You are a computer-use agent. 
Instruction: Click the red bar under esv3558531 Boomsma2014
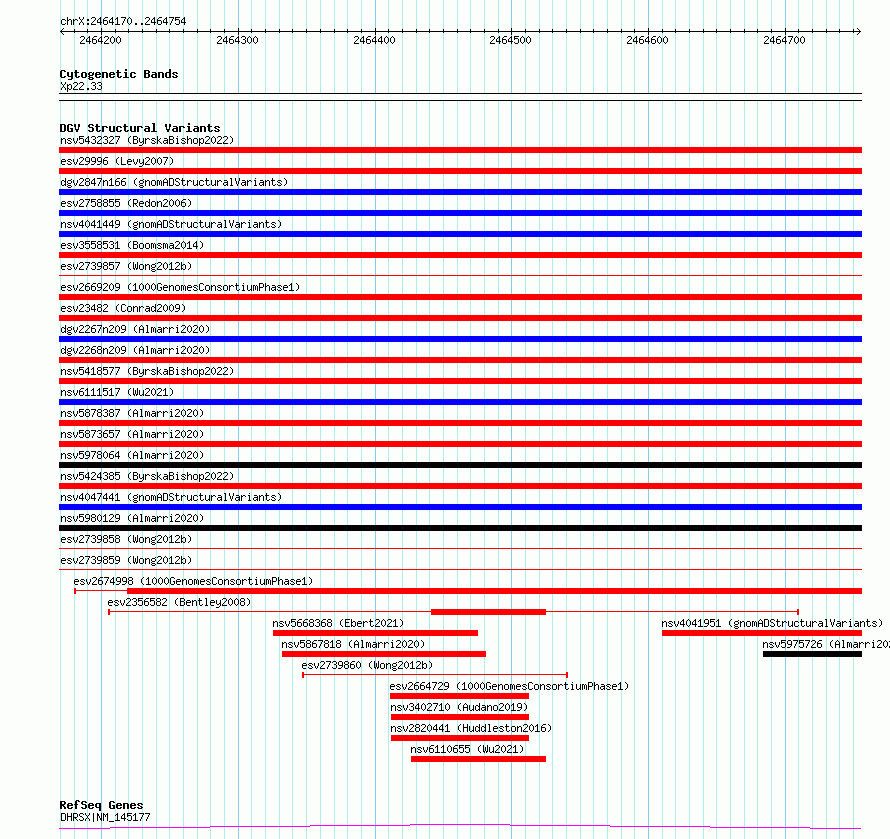pos(460,255)
